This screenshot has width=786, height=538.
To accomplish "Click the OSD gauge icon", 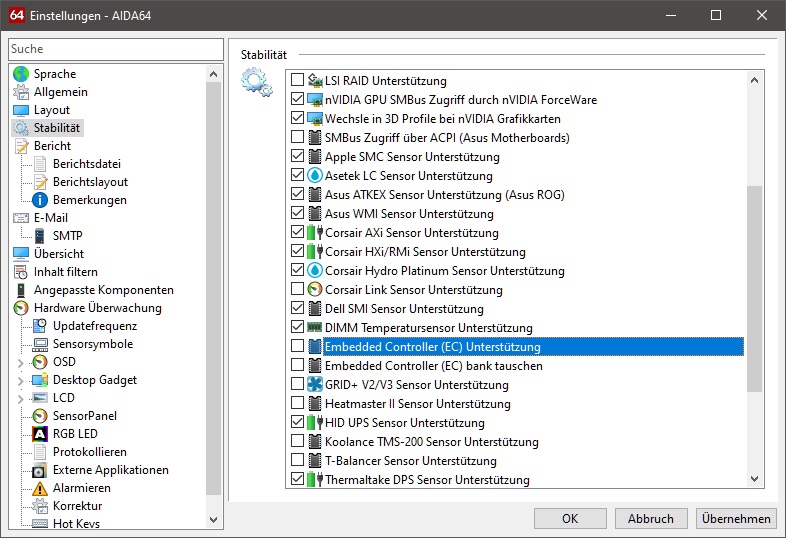I will 40,362.
